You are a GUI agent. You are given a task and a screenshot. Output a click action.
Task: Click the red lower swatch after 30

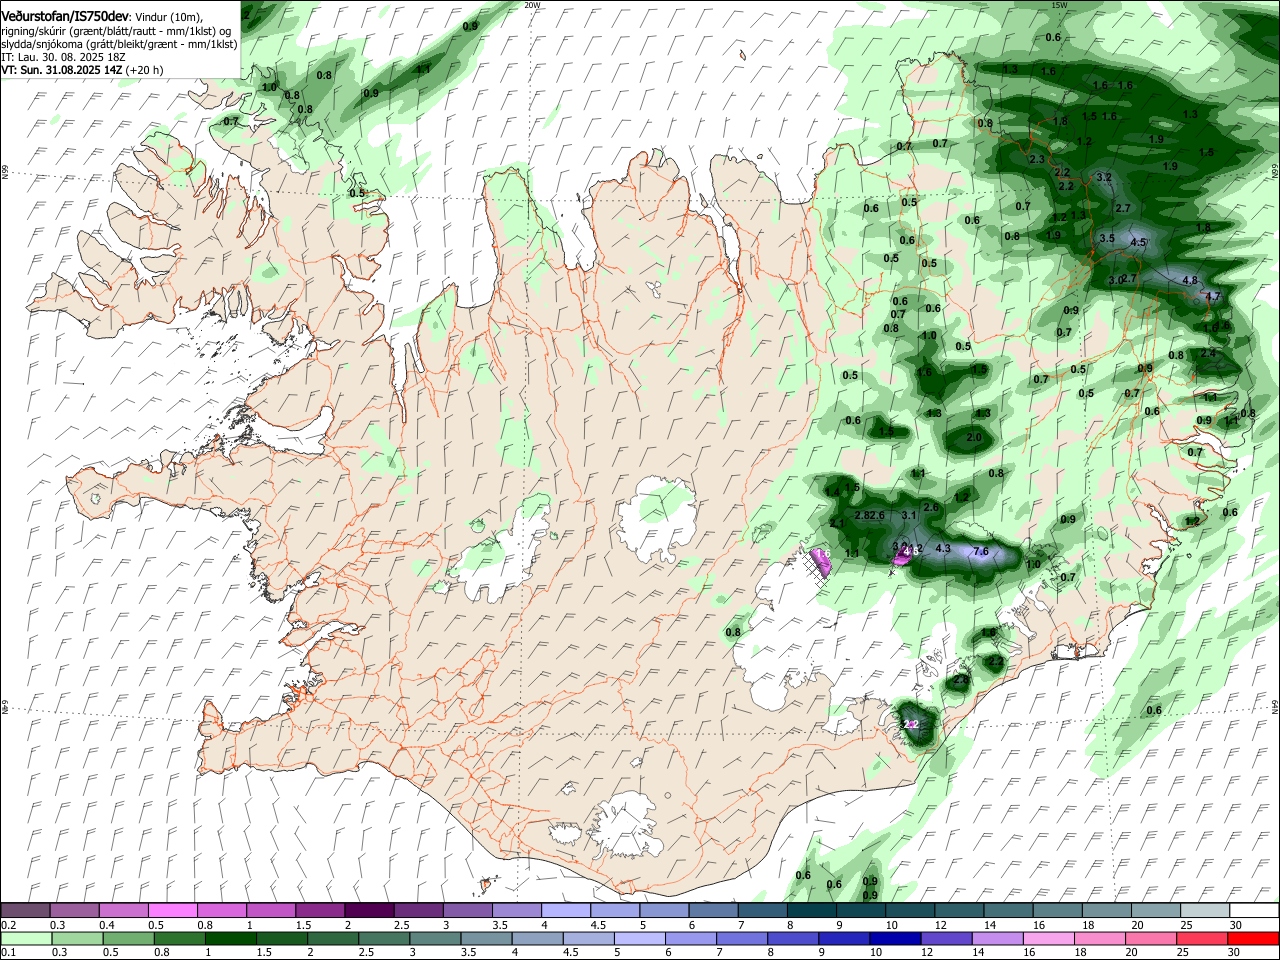click(x=1252, y=939)
